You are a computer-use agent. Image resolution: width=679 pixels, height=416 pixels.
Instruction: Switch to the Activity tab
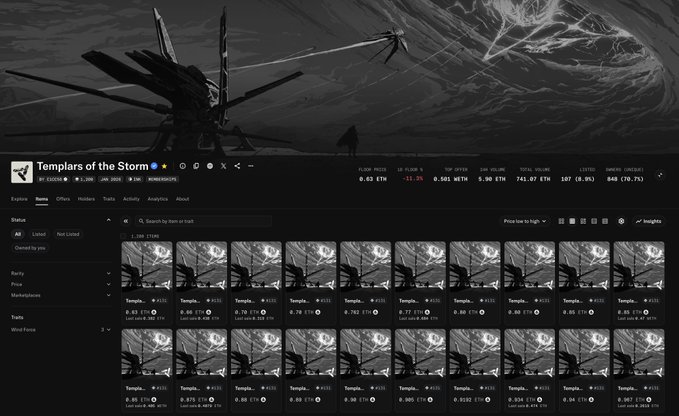pos(131,199)
